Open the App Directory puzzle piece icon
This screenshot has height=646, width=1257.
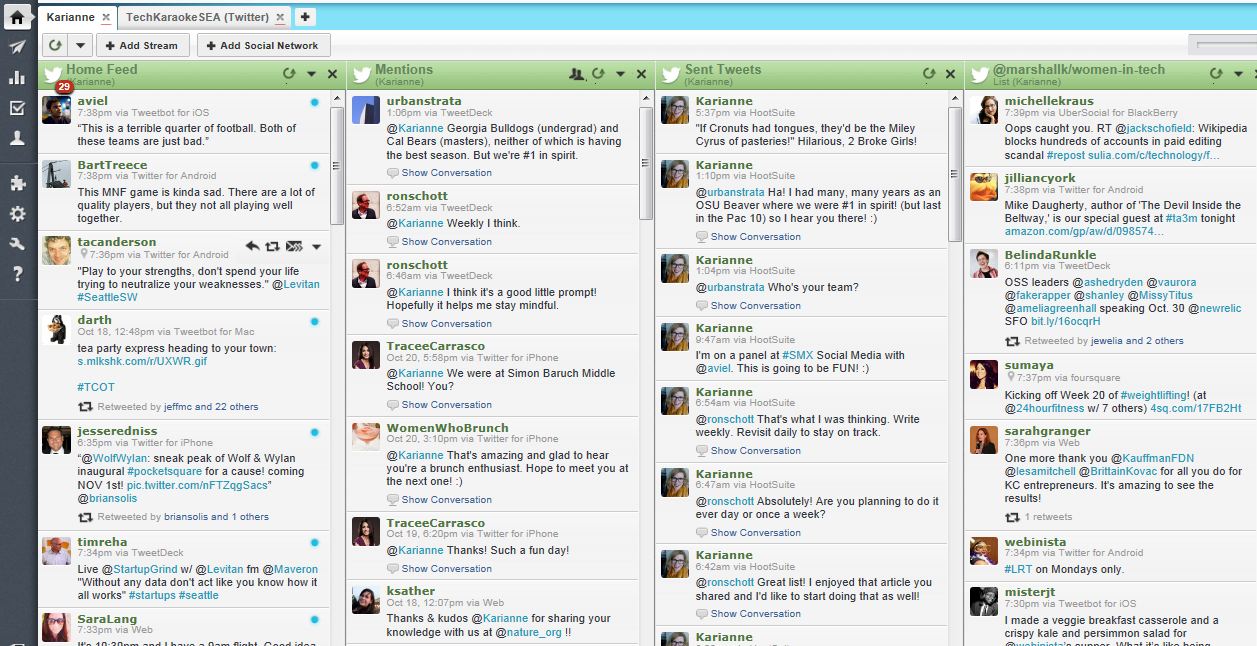[17, 183]
